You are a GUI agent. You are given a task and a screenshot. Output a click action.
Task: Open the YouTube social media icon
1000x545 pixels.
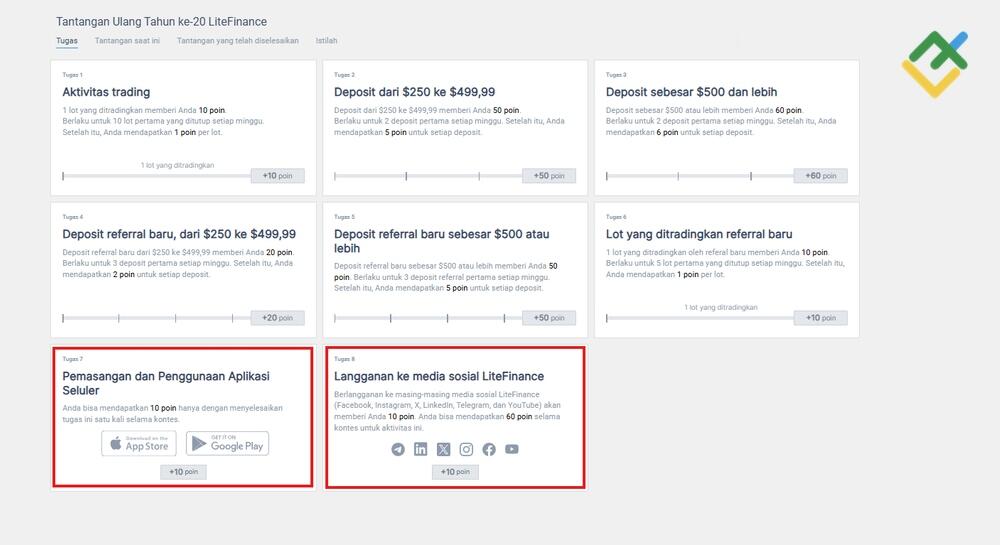511,449
